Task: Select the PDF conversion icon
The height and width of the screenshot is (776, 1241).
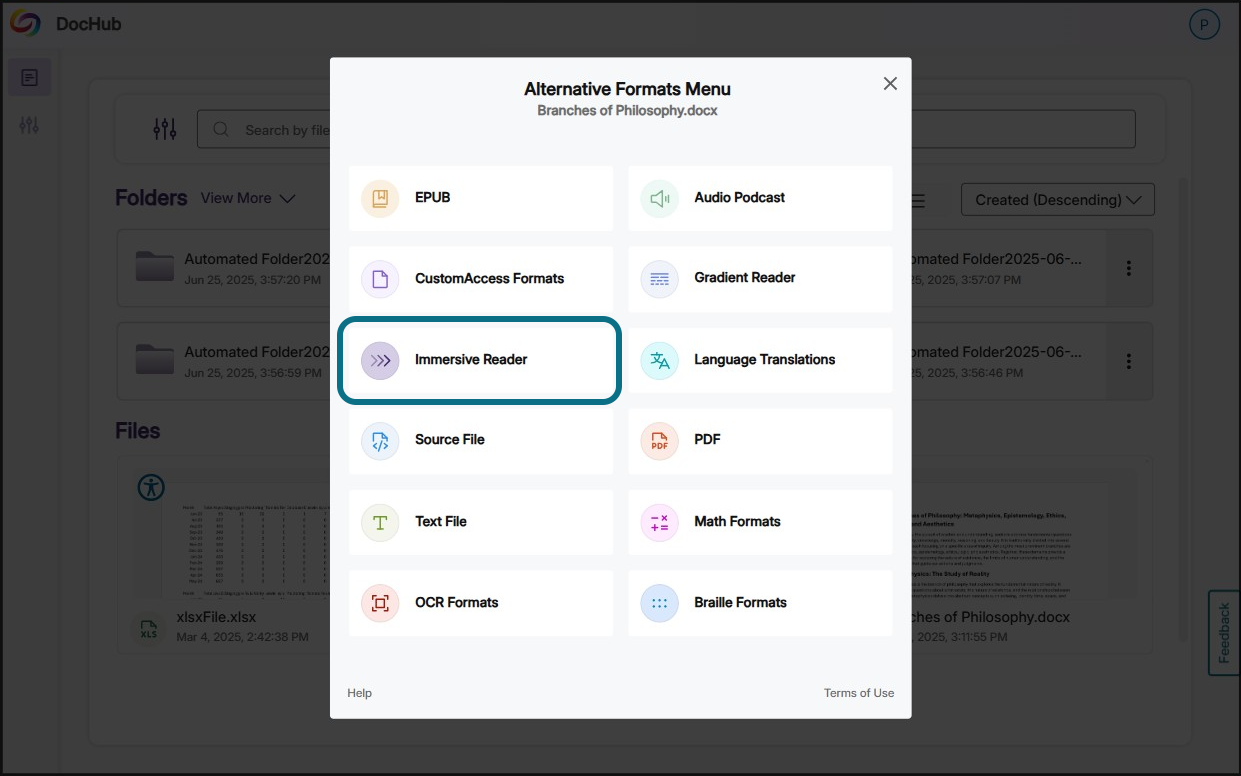Action: (x=658, y=440)
